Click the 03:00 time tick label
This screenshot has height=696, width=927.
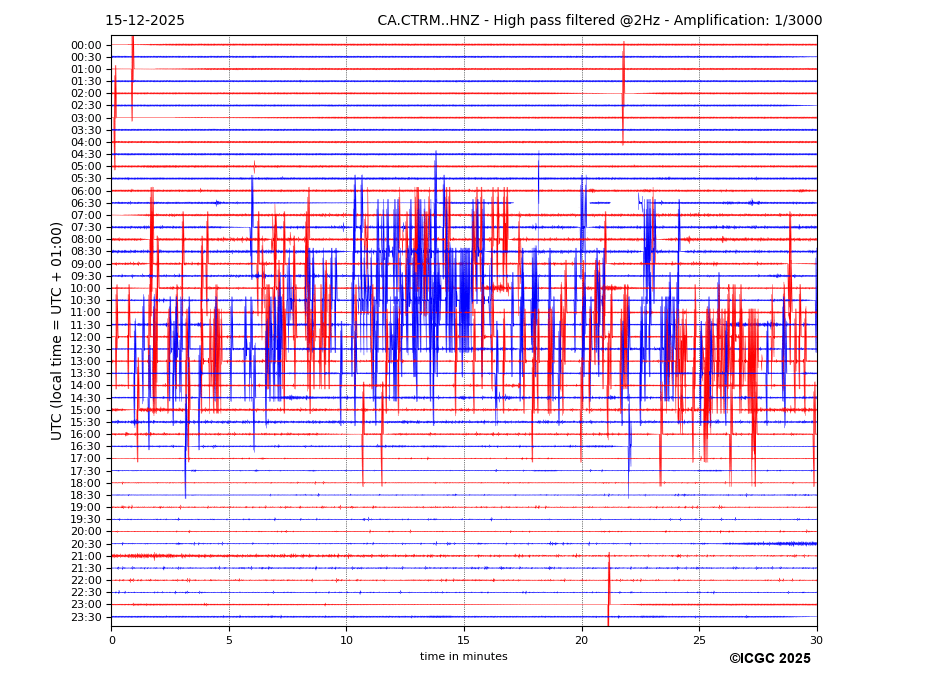click(86, 118)
